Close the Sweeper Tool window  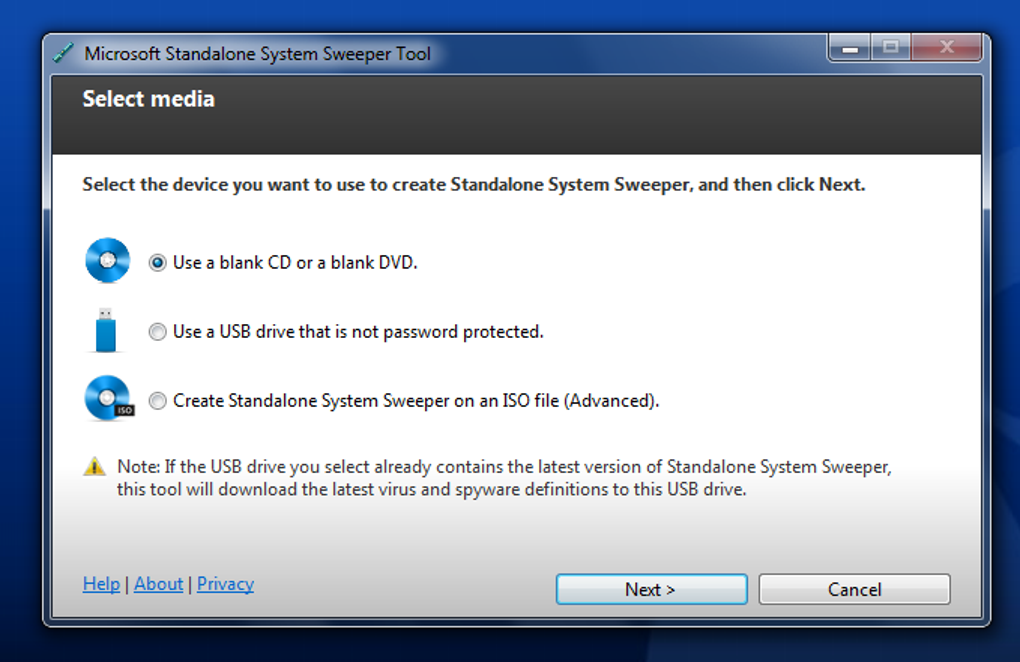pos(946,47)
